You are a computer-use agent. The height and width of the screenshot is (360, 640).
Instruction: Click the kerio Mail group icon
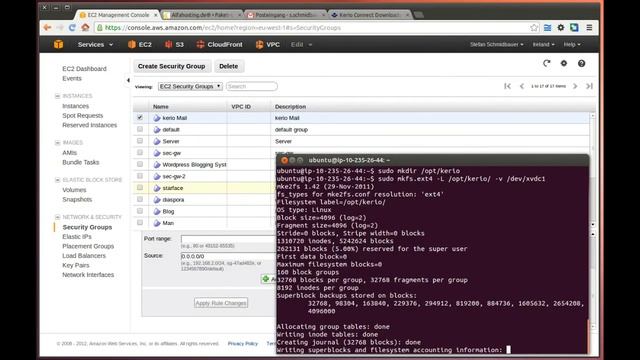pyautogui.click(x=157, y=118)
